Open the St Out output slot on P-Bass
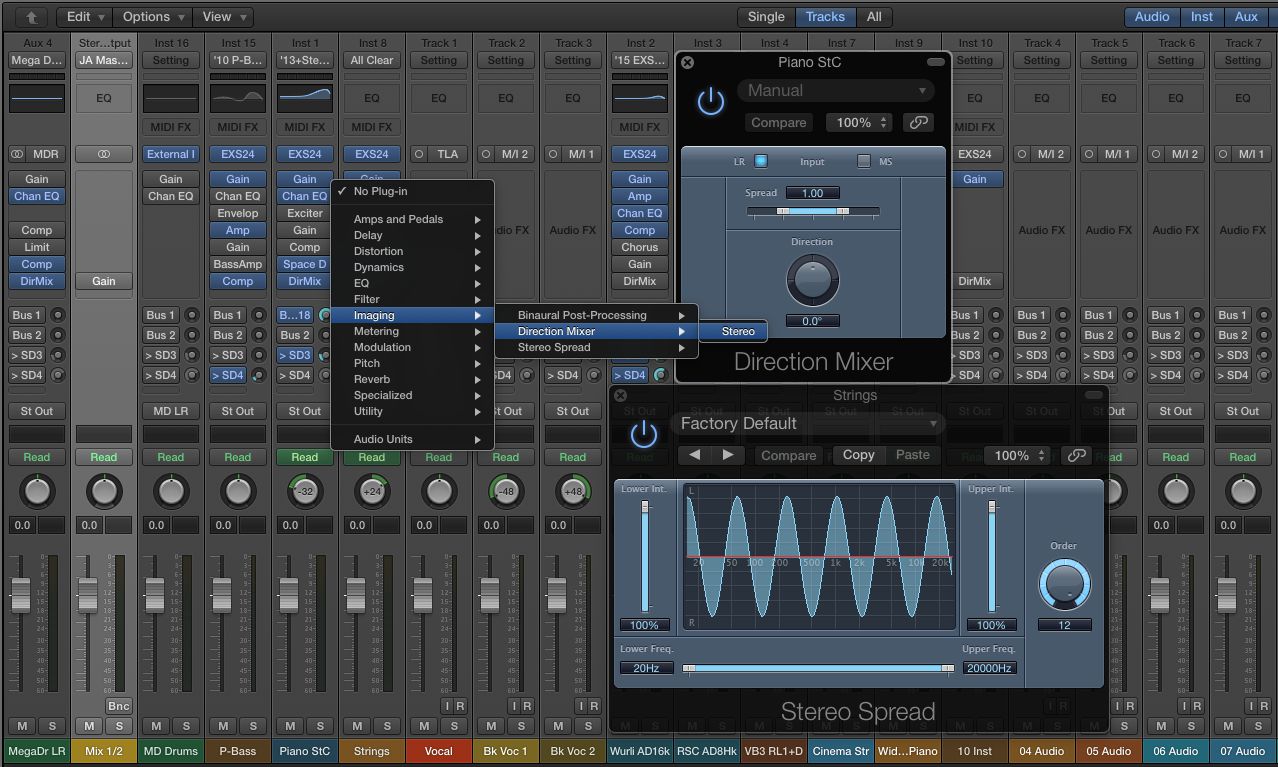The image size is (1278, 767). [x=238, y=411]
